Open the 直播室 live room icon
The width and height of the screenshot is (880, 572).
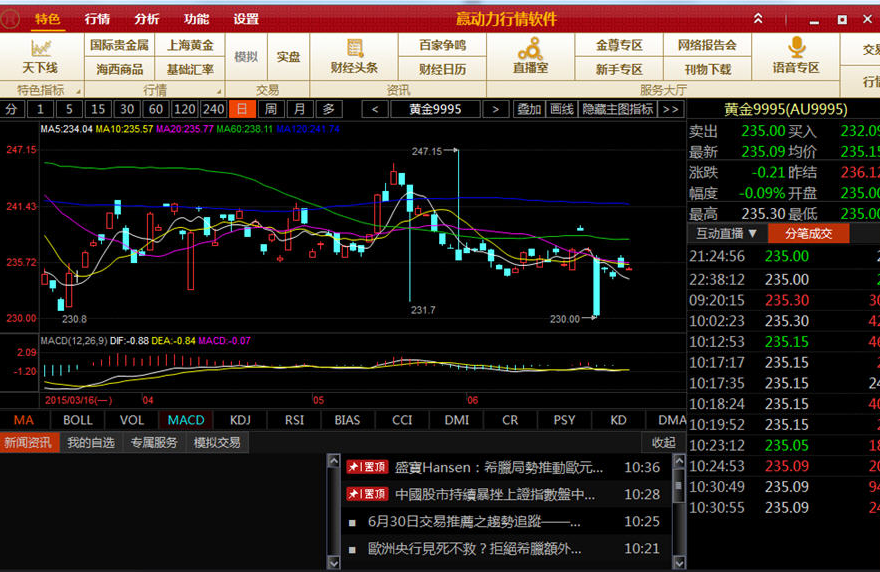530,56
